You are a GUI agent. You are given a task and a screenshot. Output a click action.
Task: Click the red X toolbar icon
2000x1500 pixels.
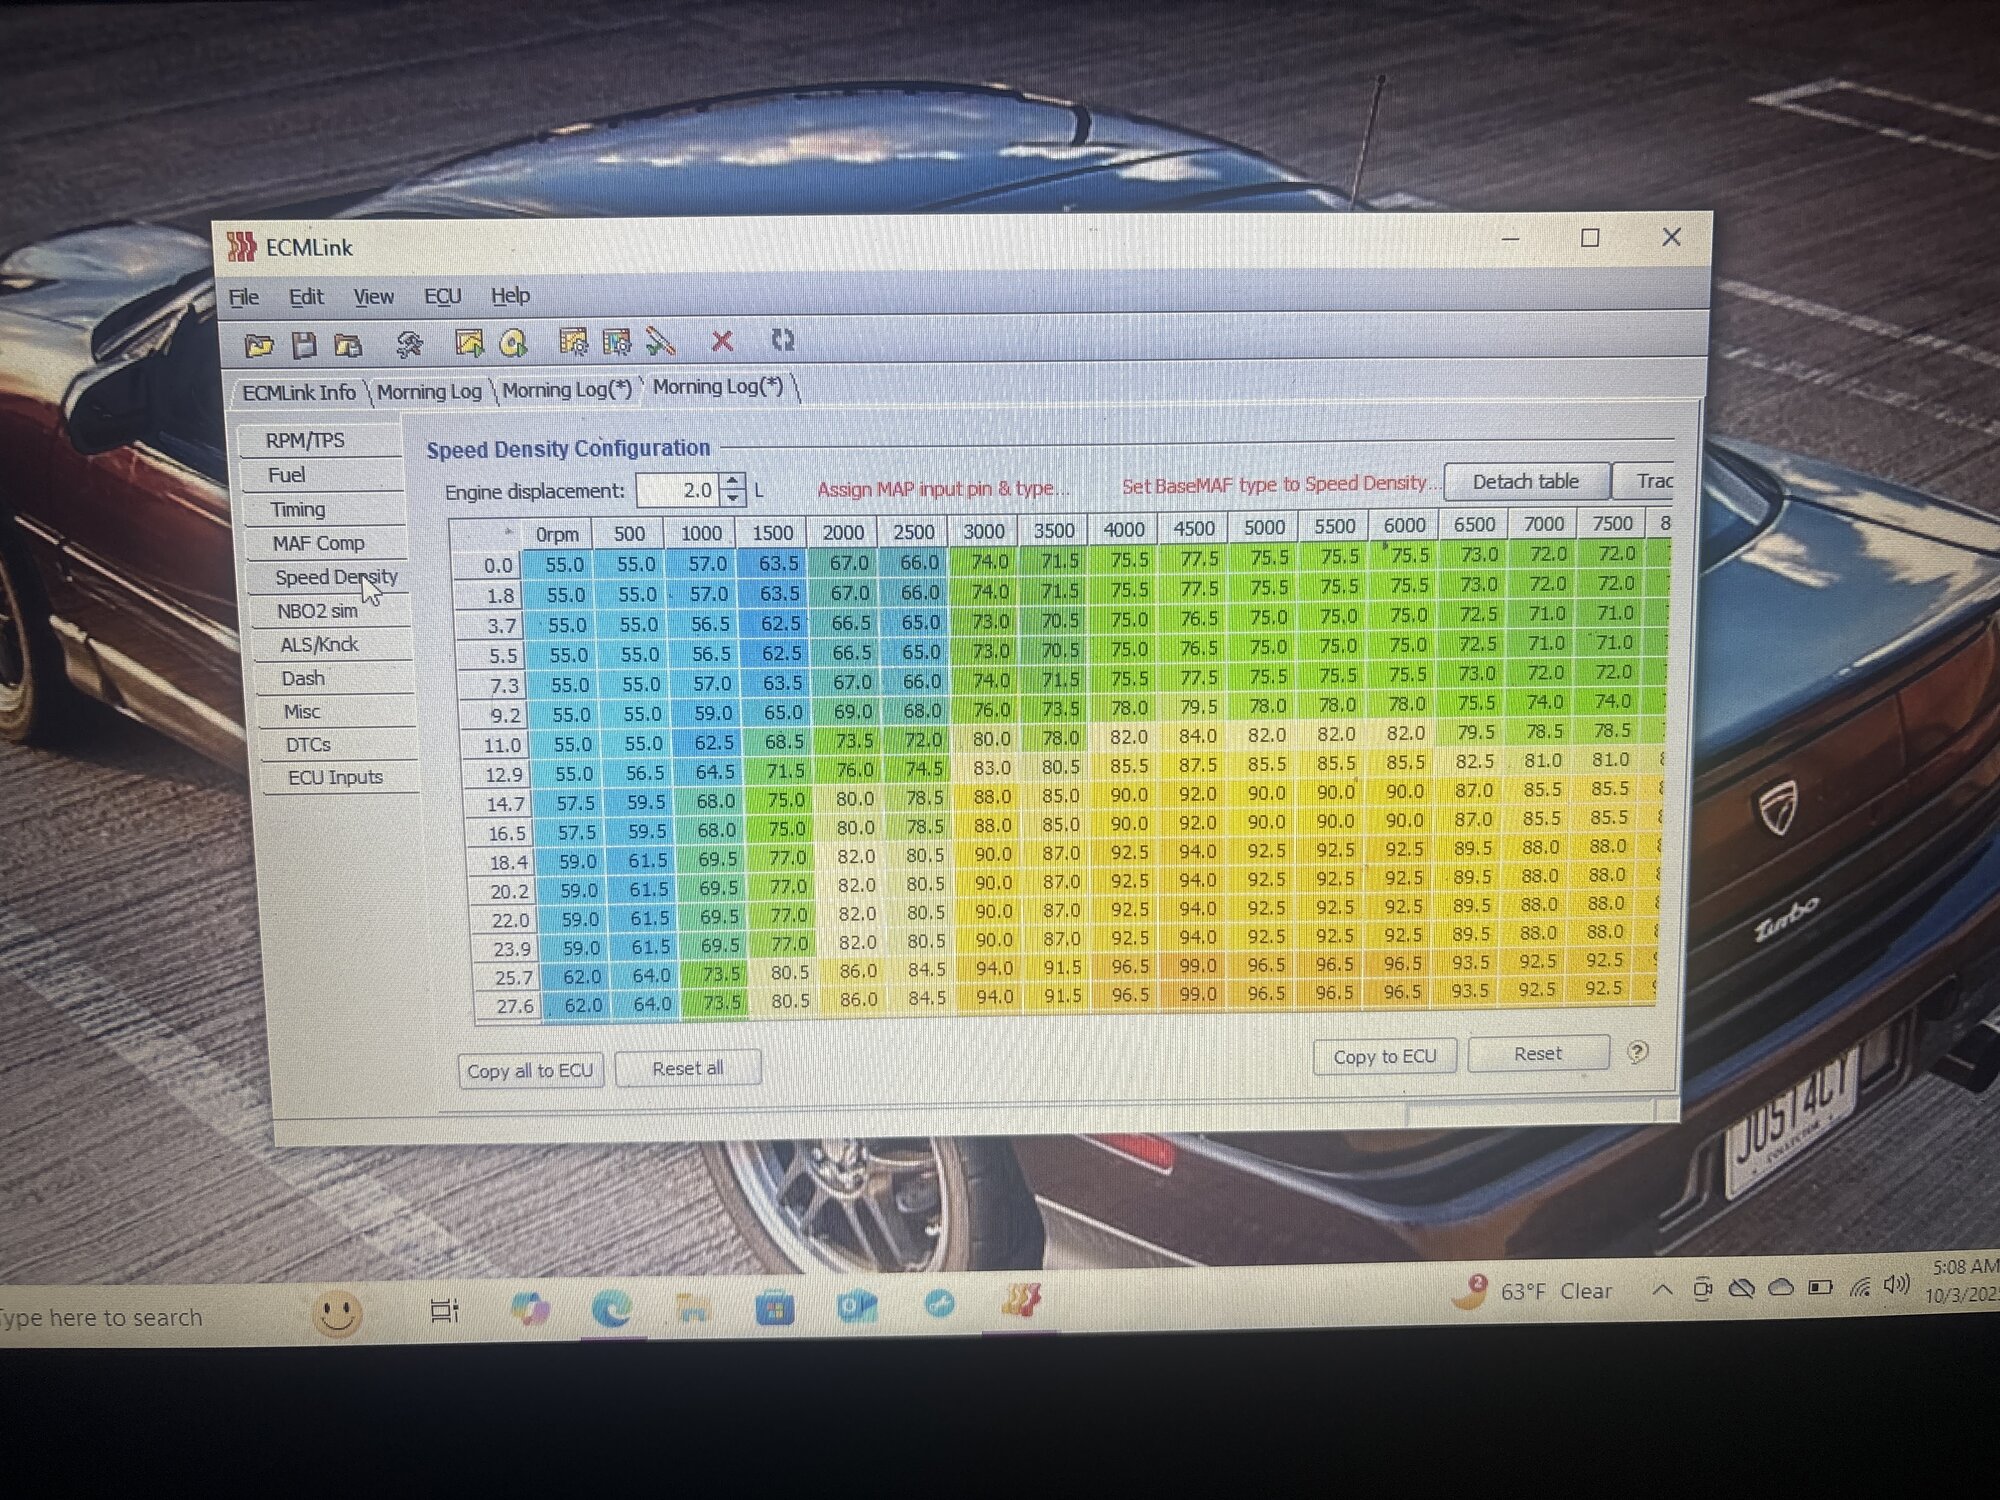pyautogui.click(x=722, y=341)
